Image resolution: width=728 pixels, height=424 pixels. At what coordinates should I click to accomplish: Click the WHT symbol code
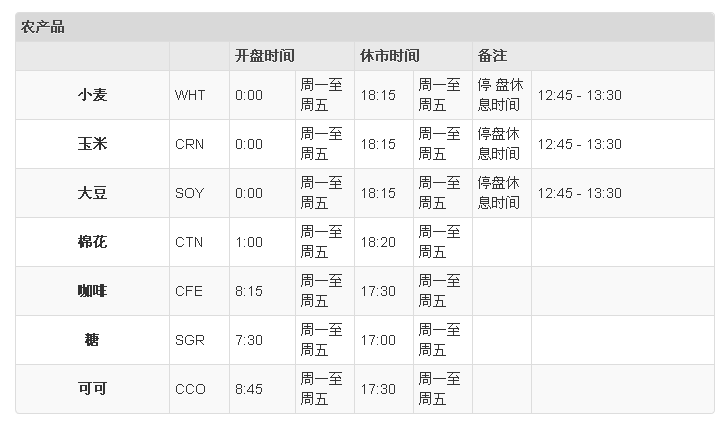coord(189,95)
